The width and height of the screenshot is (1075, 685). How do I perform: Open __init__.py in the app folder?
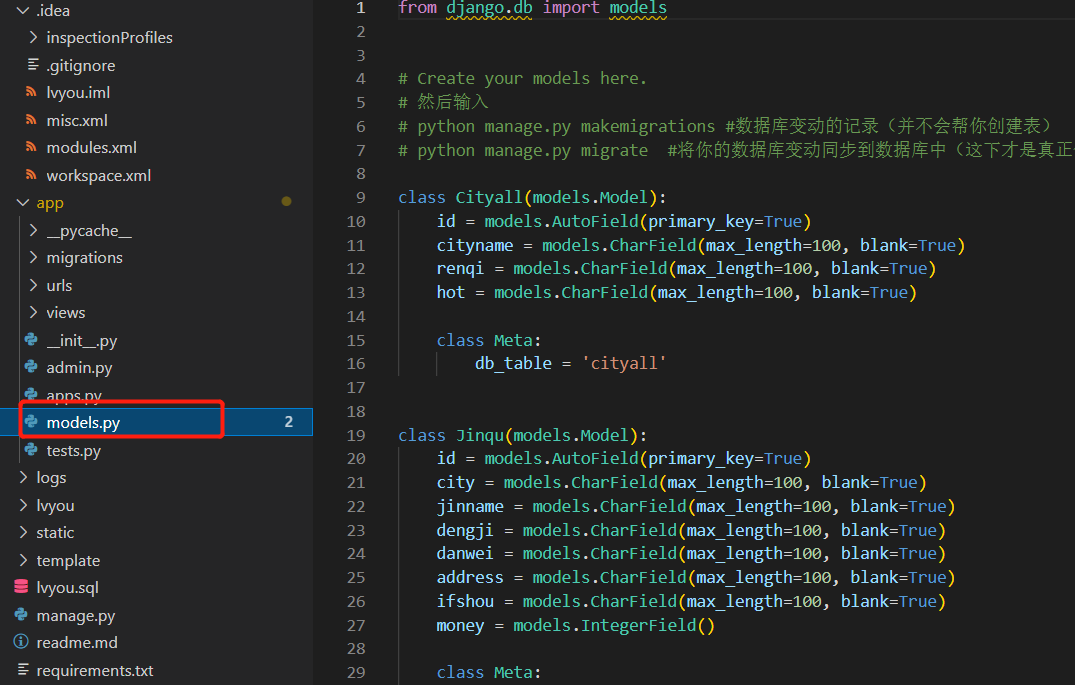(82, 341)
